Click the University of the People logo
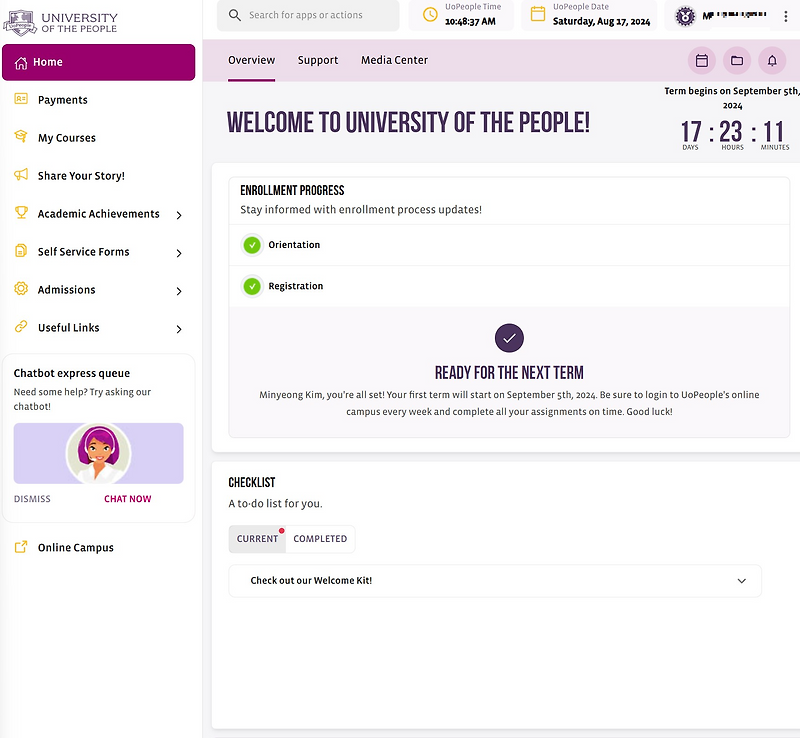 click(x=61, y=22)
